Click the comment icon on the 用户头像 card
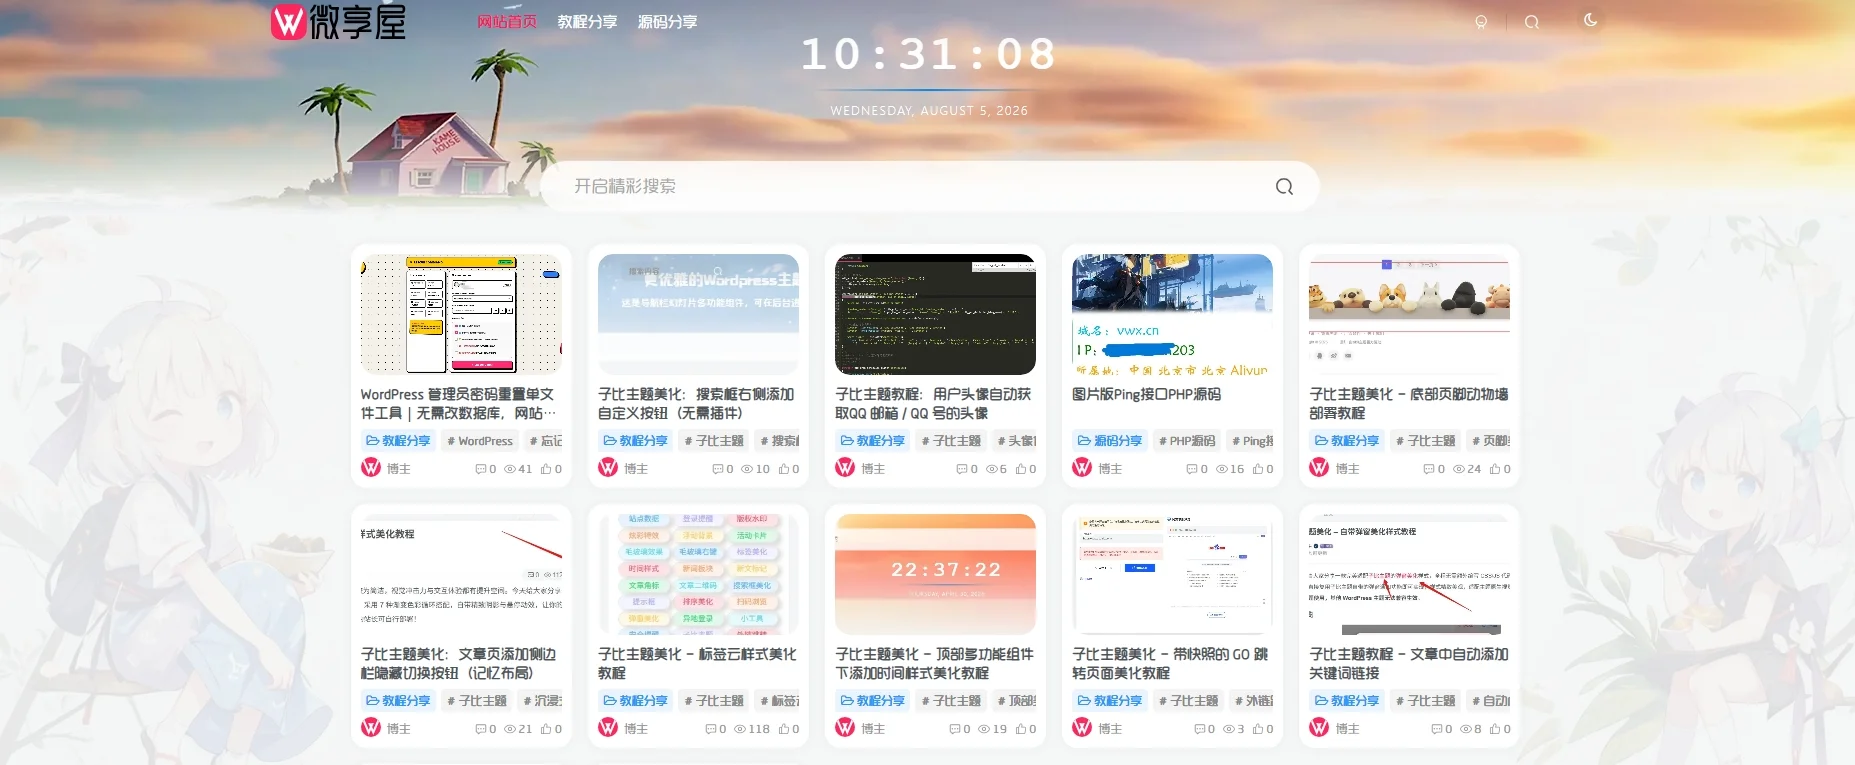Screen dimensions: 1855x765 pos(961,469)
